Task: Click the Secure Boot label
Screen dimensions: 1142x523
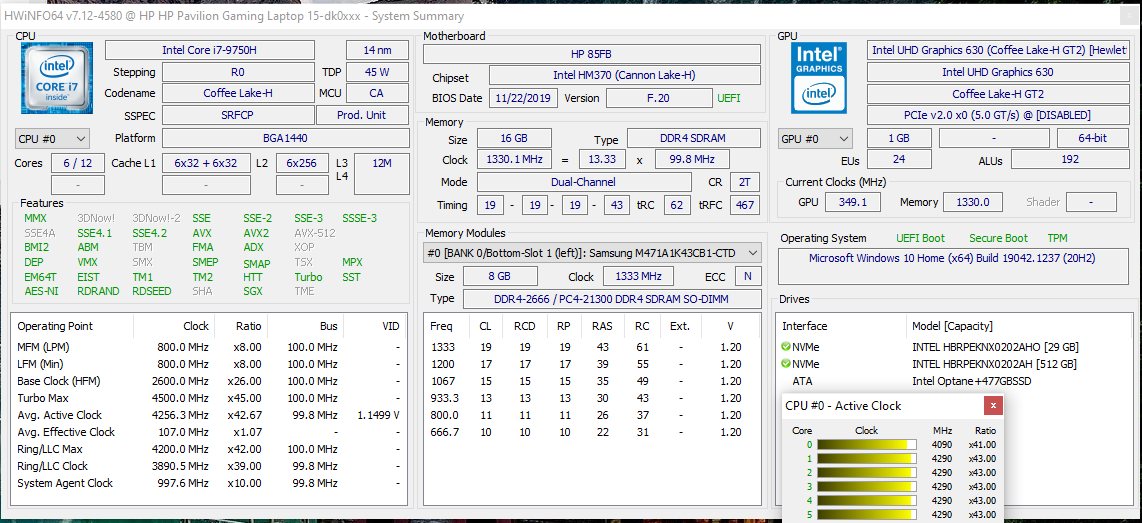Action: point(999,238)
